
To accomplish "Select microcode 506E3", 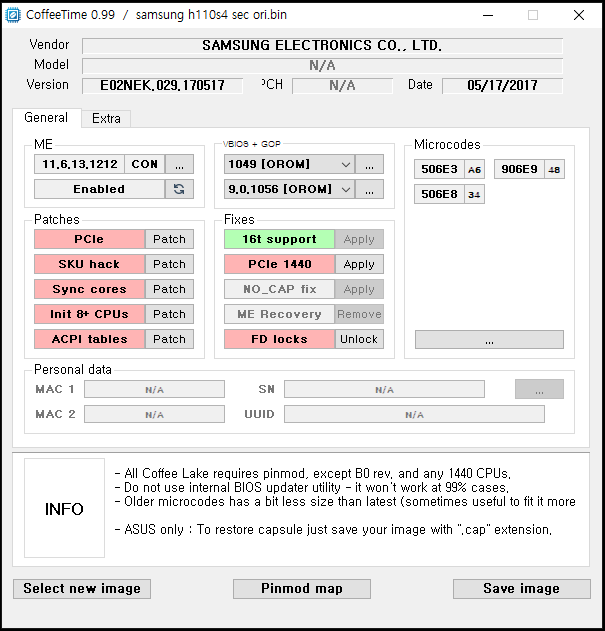I will tap(439, 169).
